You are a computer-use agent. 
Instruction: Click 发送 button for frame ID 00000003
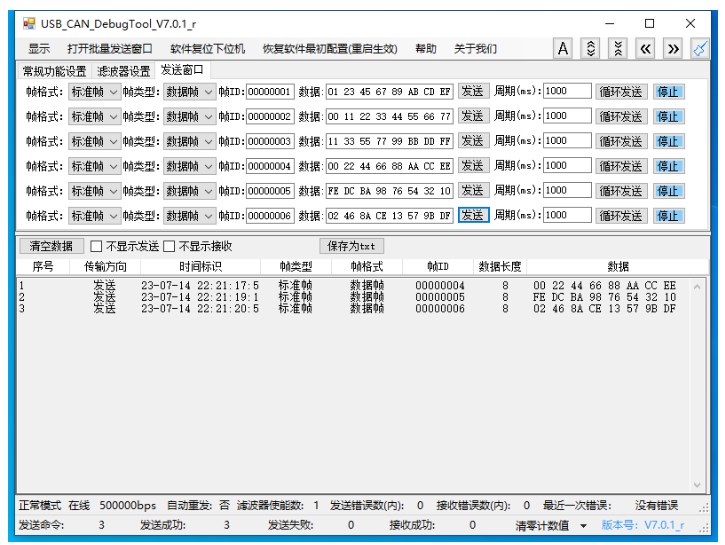point(473,141)
